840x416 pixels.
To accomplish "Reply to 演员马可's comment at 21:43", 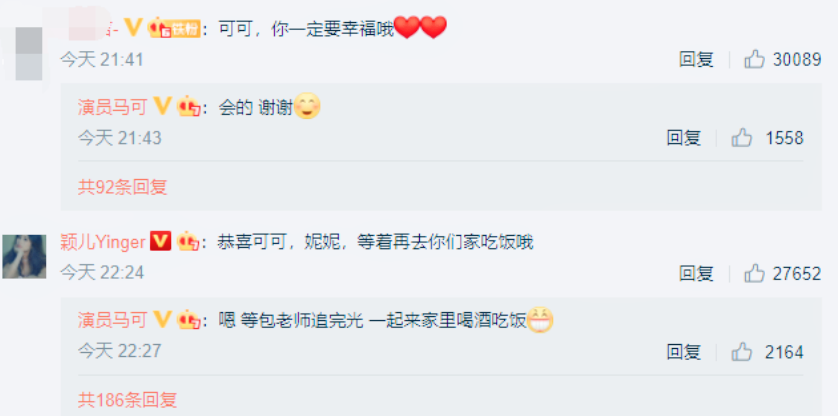I will coord(684,138).
